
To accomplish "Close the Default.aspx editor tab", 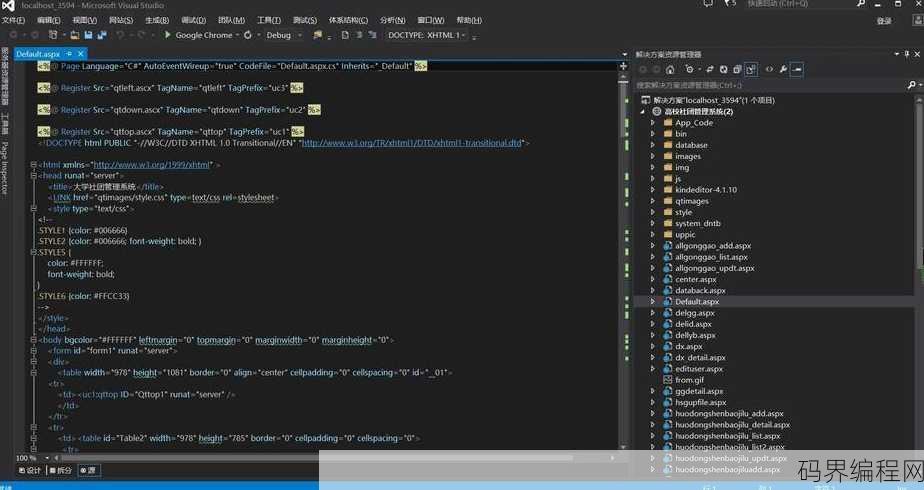I will coord(81,54).
